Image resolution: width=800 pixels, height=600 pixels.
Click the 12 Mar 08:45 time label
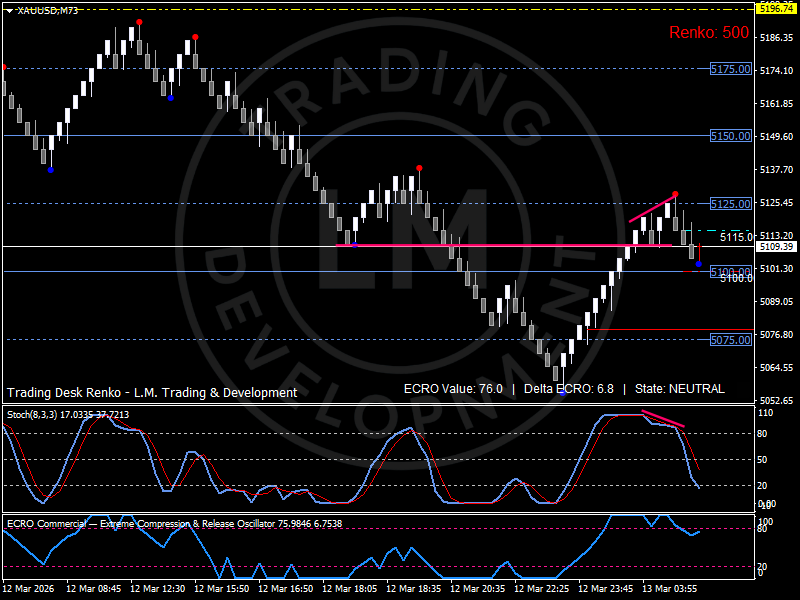click(x=94, y=588)
